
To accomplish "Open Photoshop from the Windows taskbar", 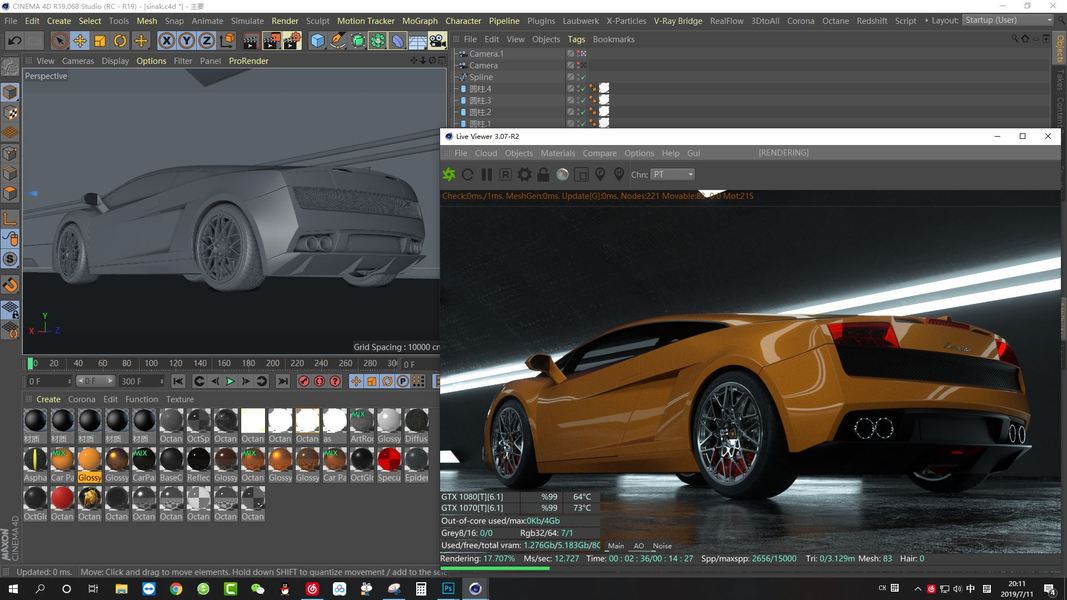I will click(x=448, y=588).
